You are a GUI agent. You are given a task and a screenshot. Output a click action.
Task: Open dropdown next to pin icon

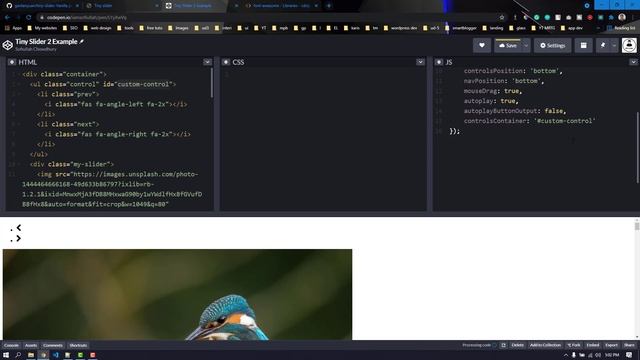[614, 45]
